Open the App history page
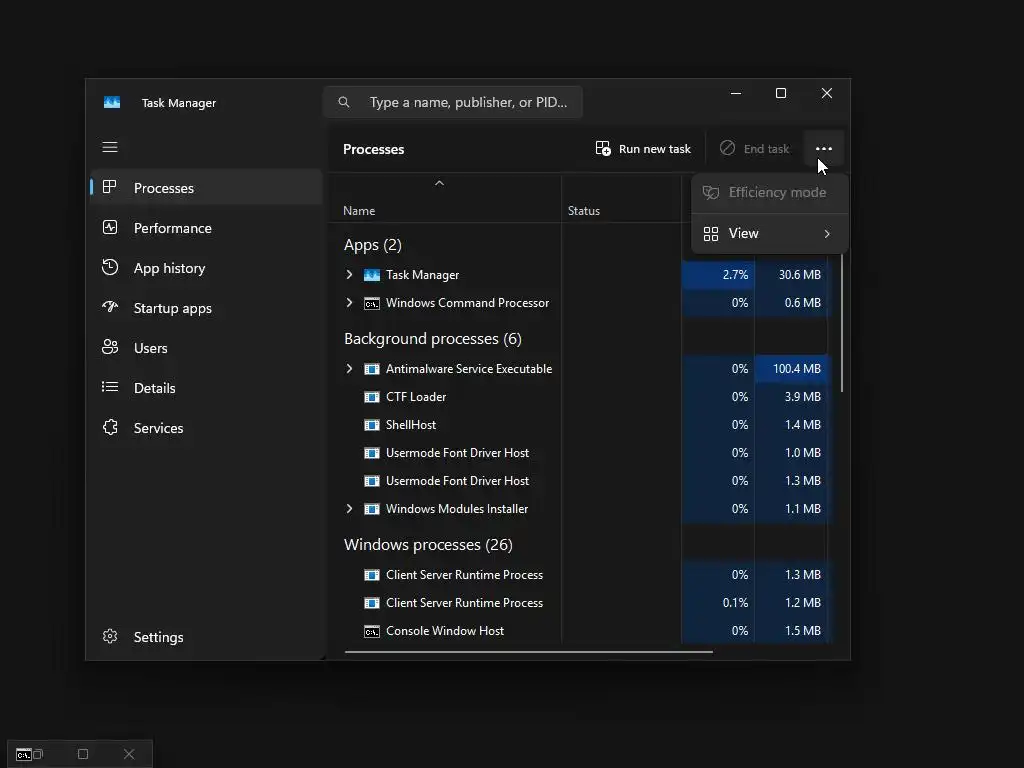The width and height of the screenshot is (1024, 768). point(206,268)
